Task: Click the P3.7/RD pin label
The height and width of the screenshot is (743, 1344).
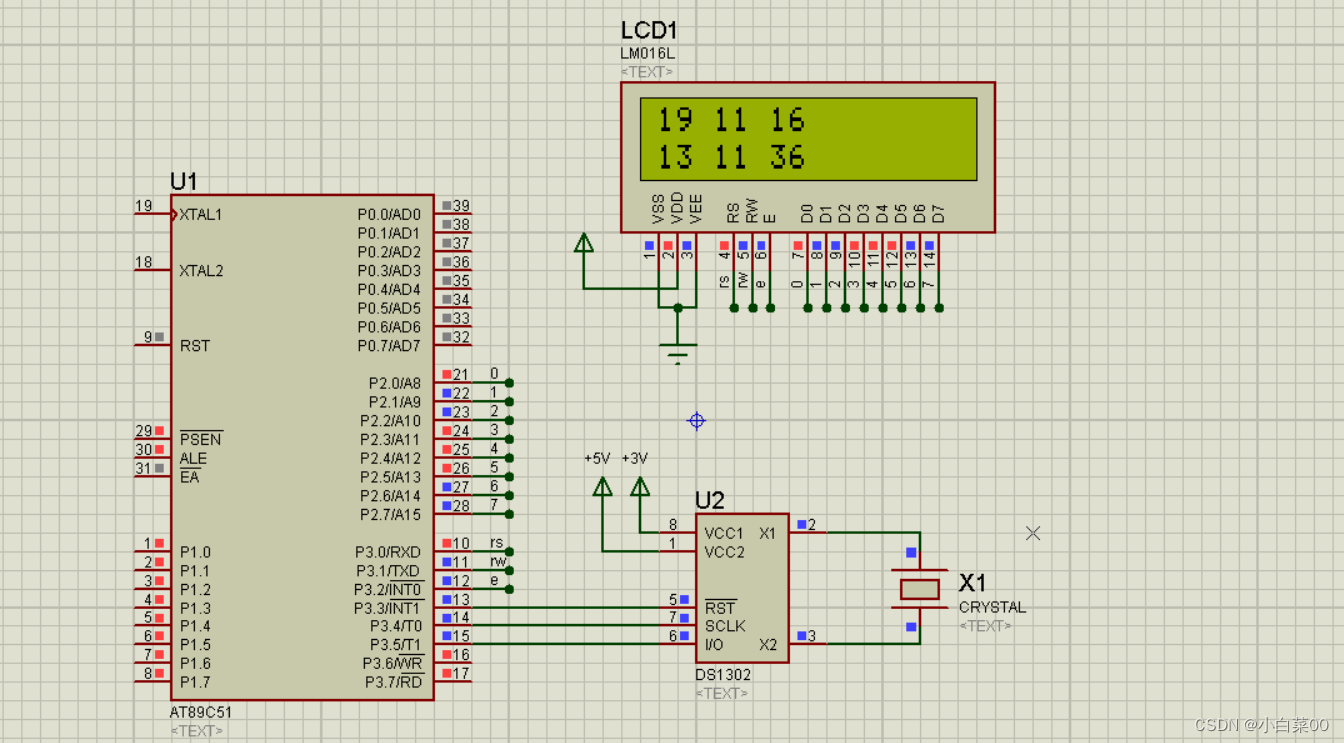Action: click(x=393, y=683)
